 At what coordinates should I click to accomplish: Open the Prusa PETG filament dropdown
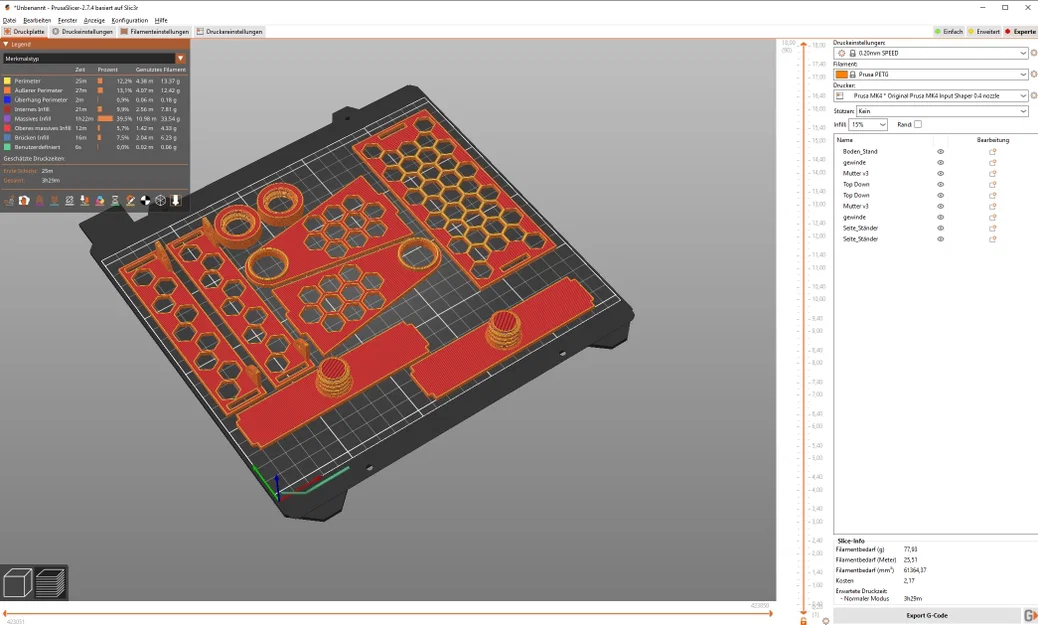pos(931,74)
